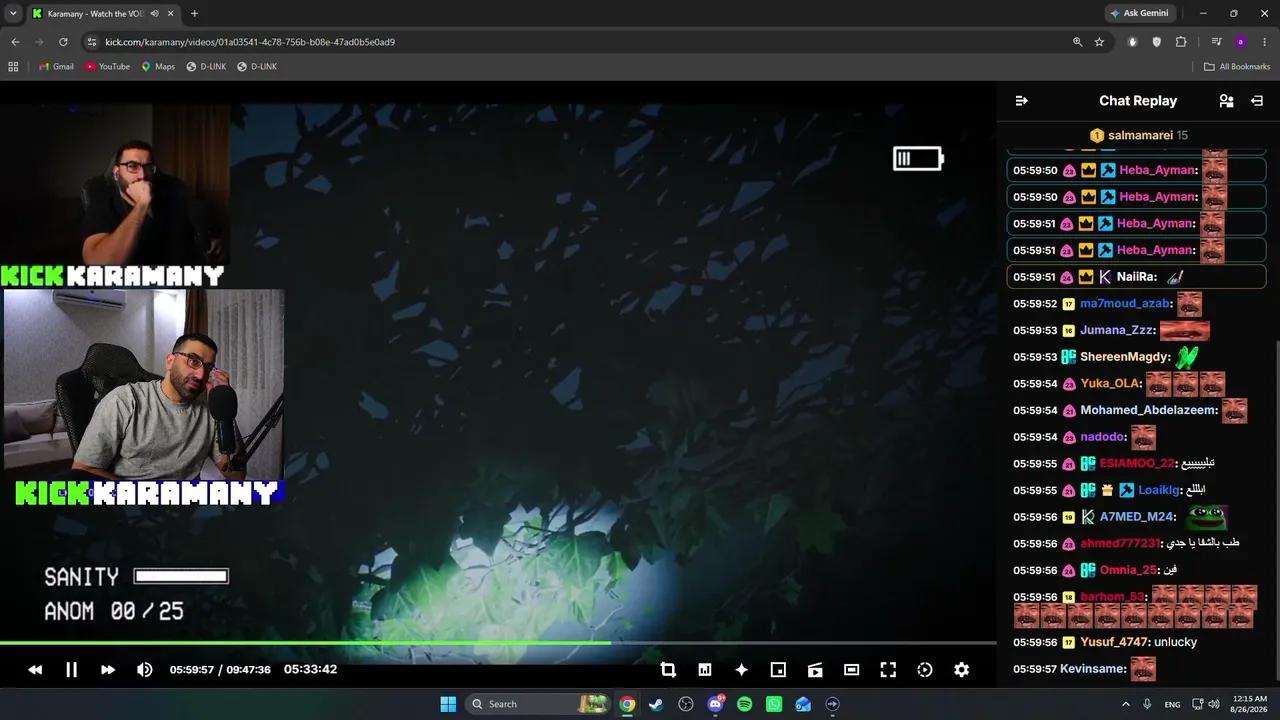Collapse the chat panel with arrow icon
Image resolution: width=1280 pixels, height=720 pixels.
(x=1021, y=101)
